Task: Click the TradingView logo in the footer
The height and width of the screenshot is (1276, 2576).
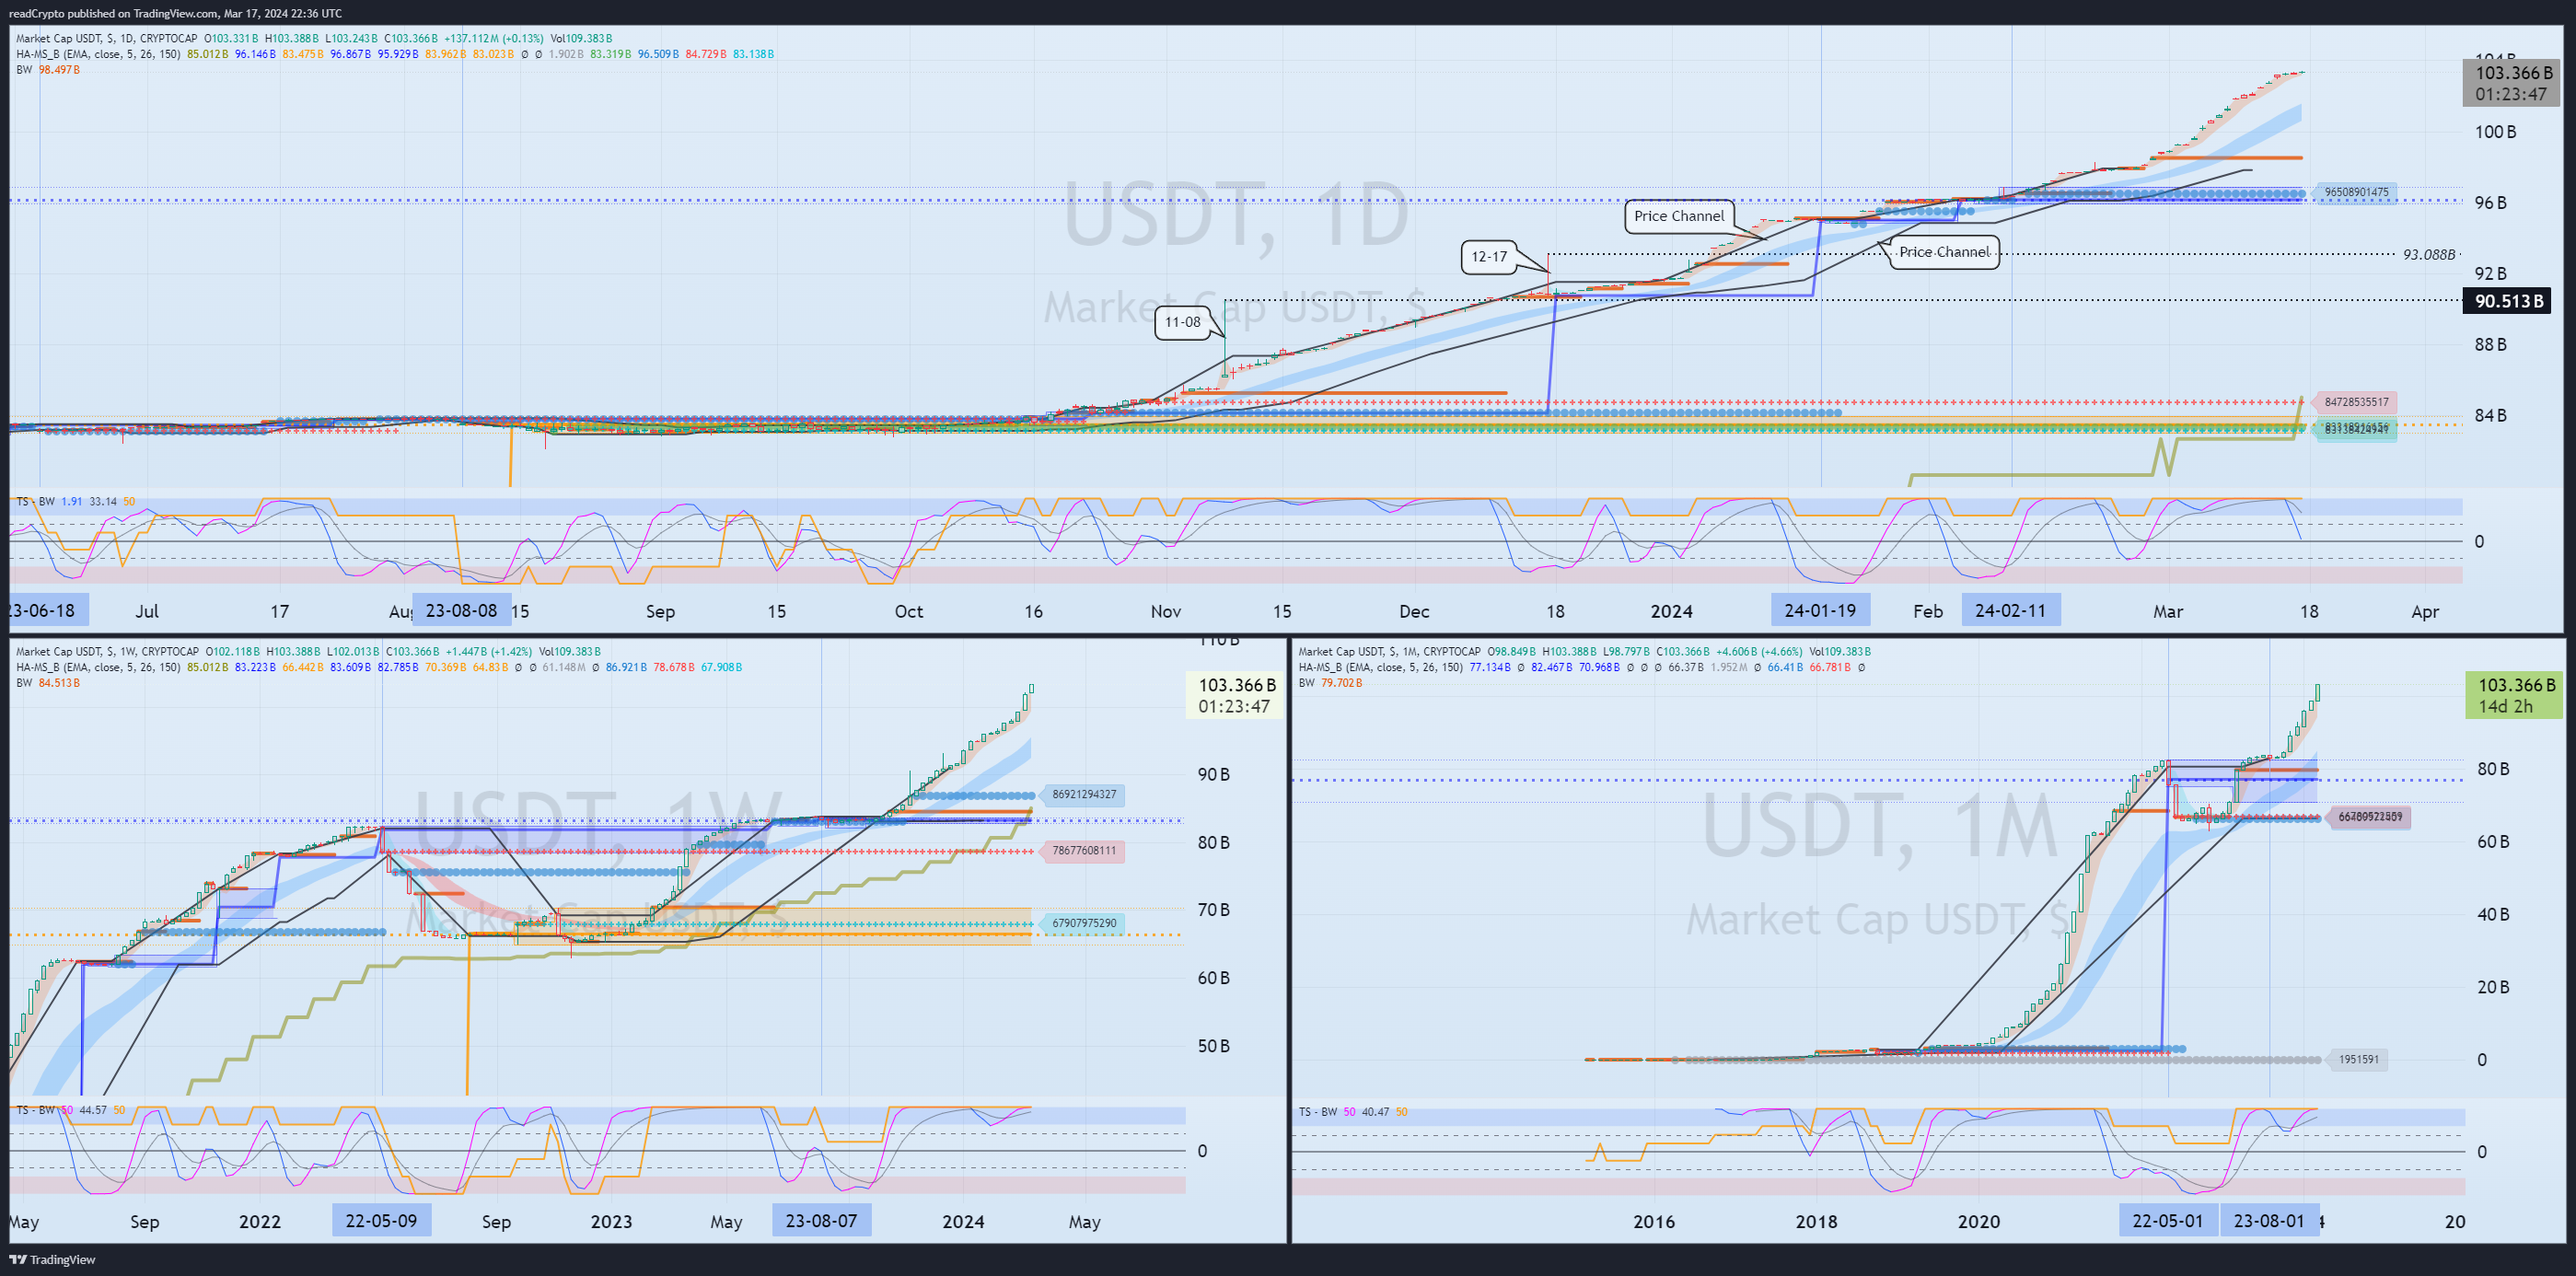Action: [52, 1259]
